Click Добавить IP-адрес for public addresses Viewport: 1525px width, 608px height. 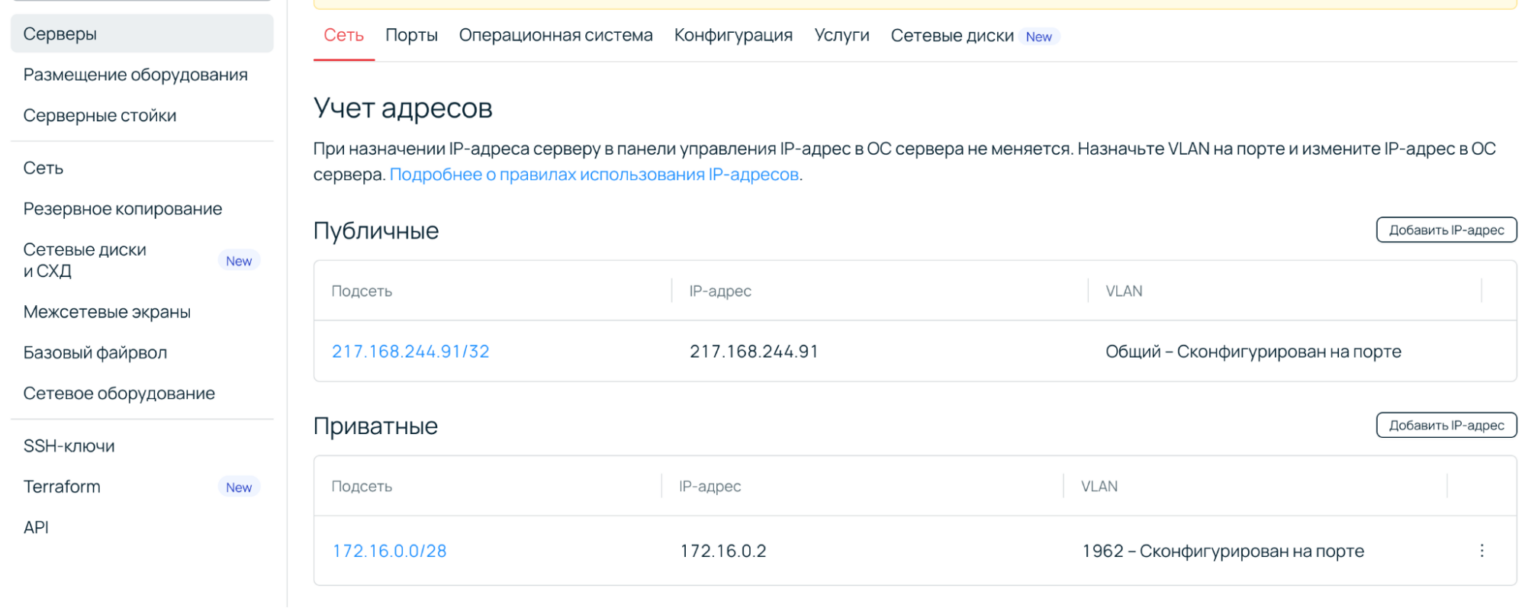(1446, 229)
